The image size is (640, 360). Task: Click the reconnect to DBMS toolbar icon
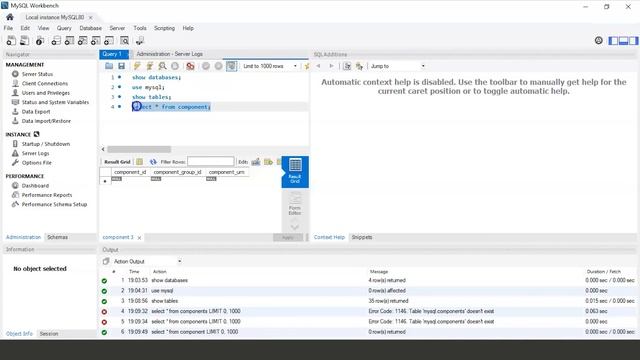[x=140, y=40]
